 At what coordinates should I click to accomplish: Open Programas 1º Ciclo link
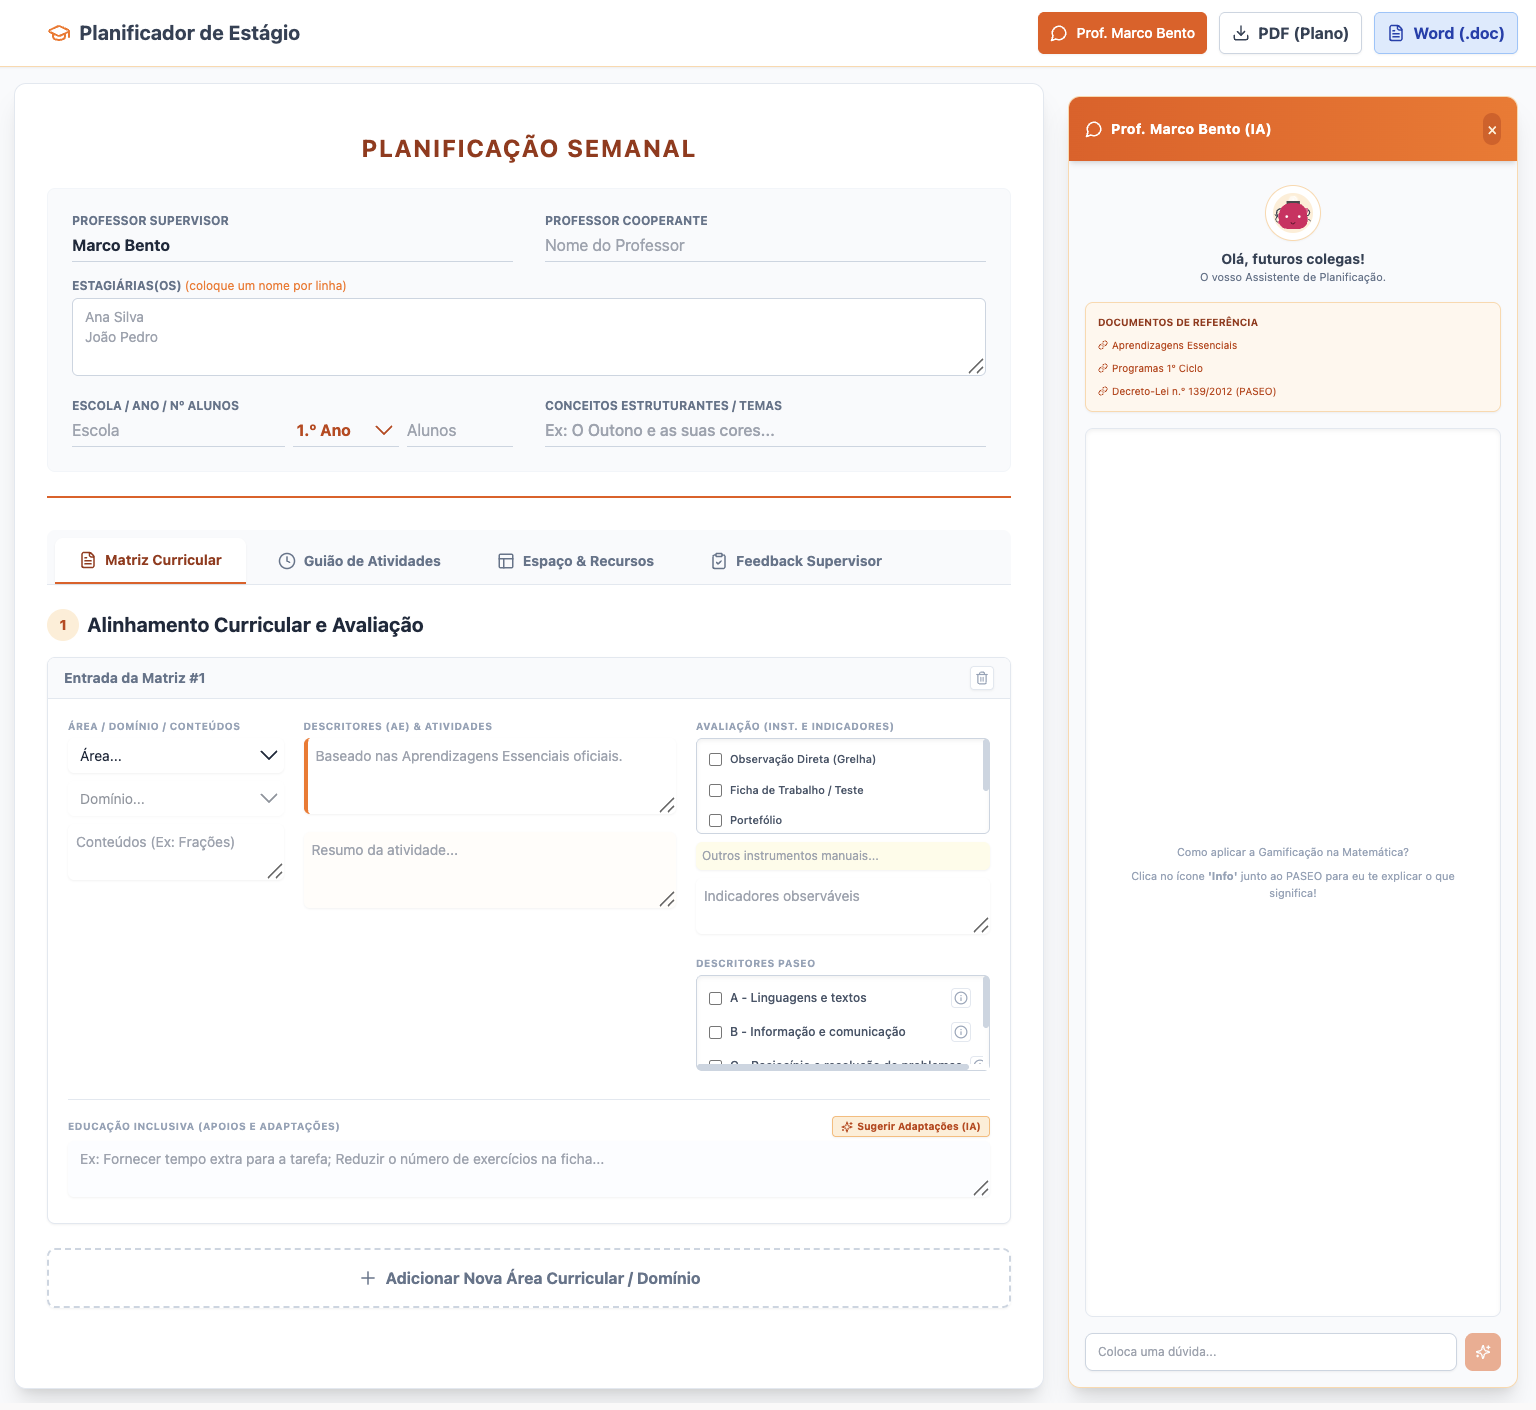pyautogui.click(x=1151, y=369)
